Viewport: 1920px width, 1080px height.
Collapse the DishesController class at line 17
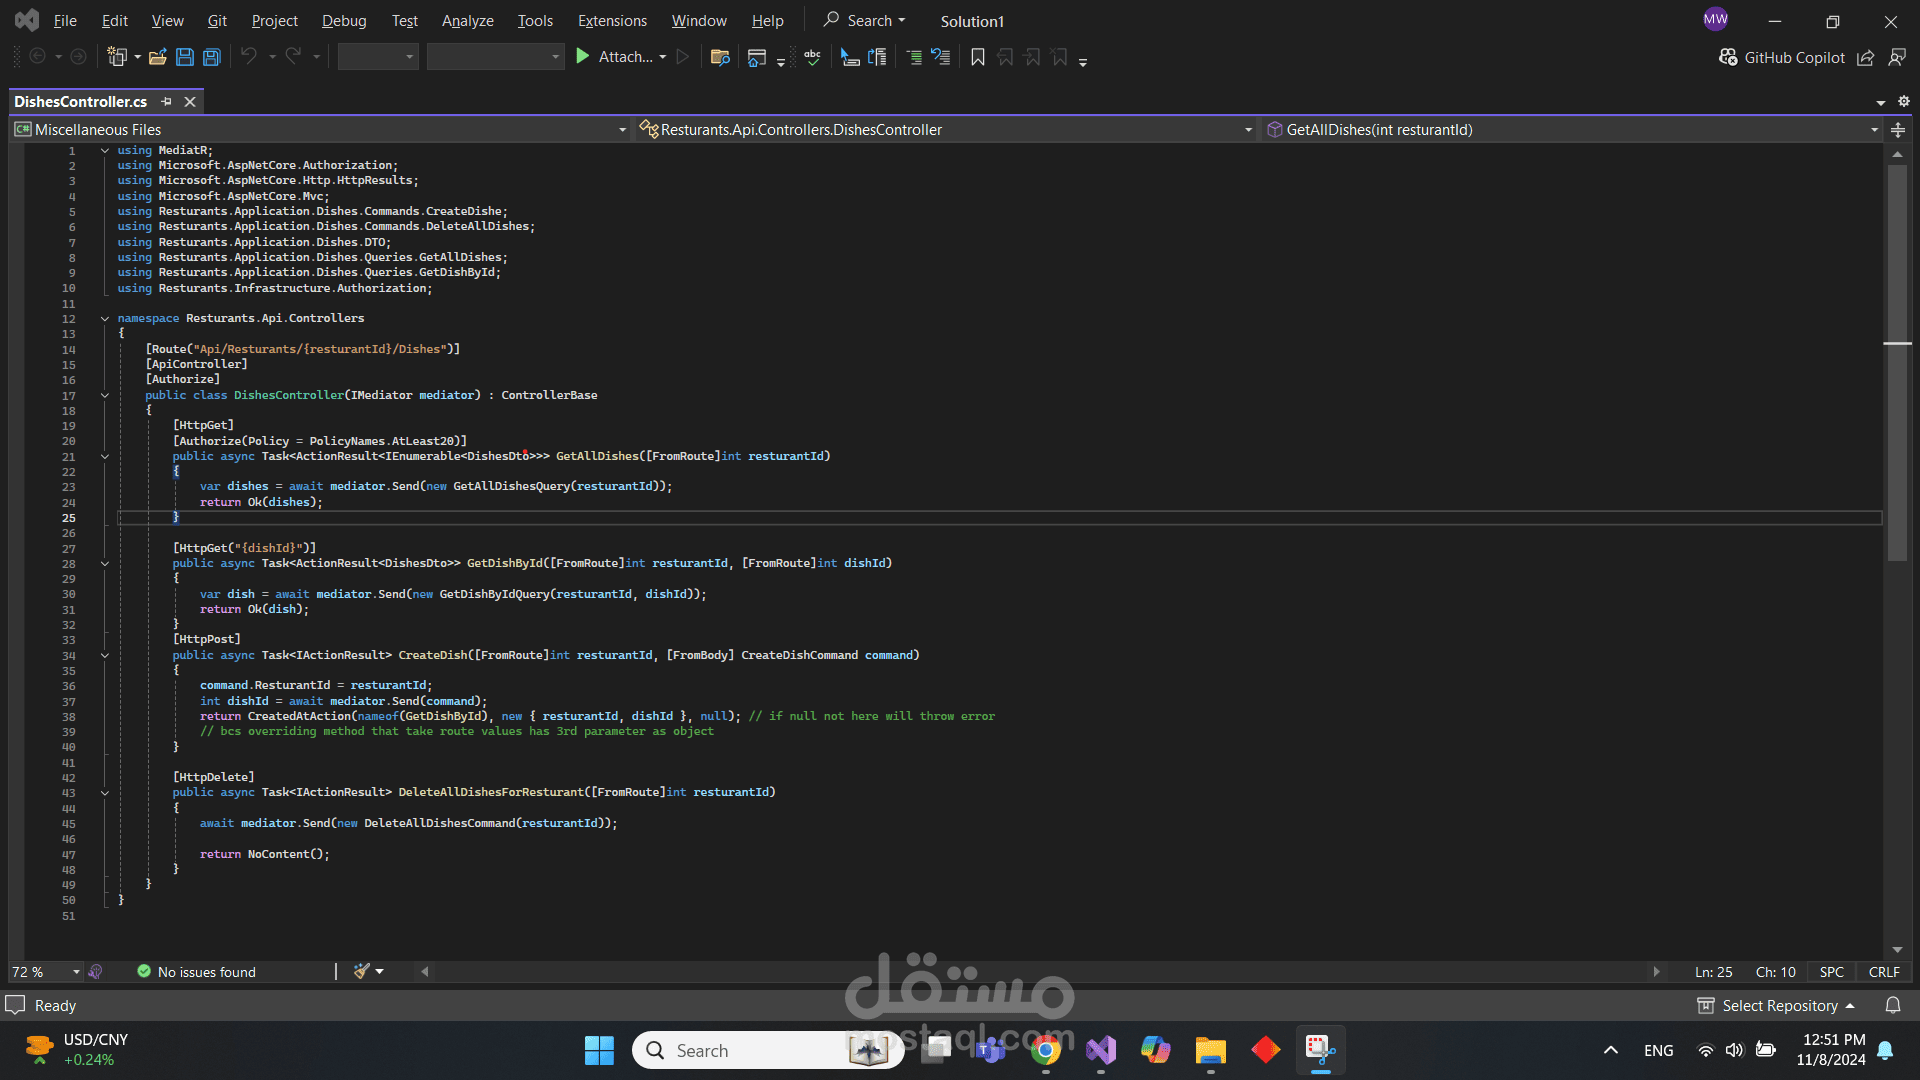click(x=104, y=395)
